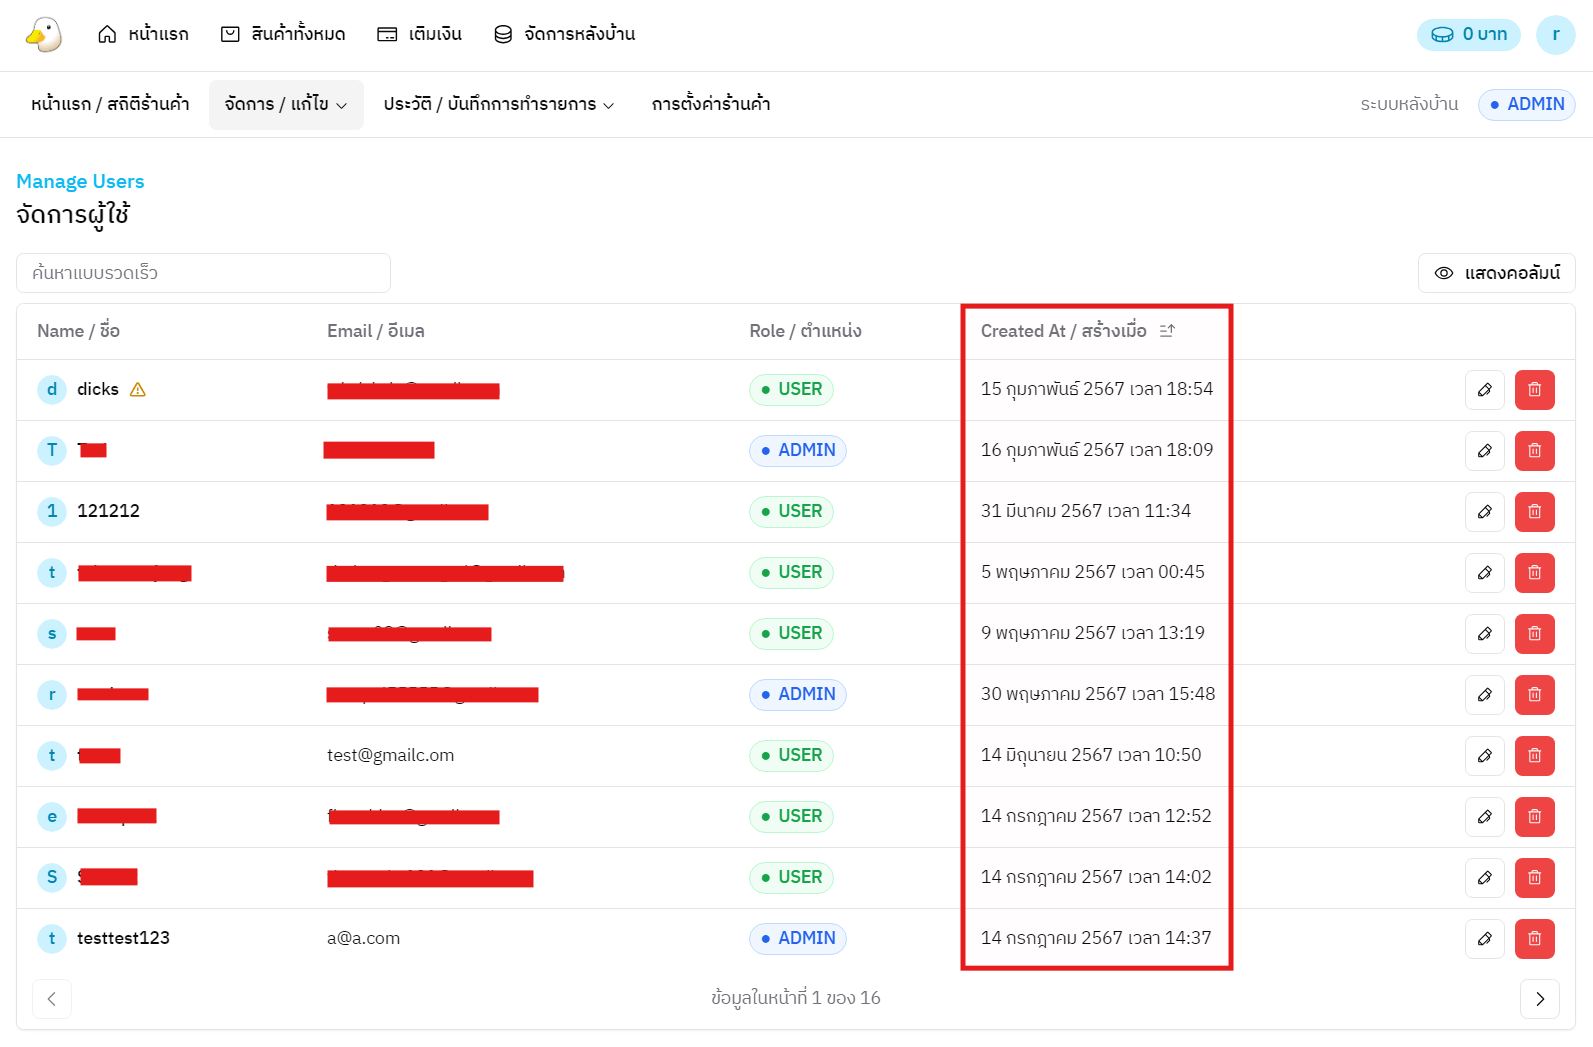Edit user with test@gmailc.com email
The width and height of the screenshot is (1593, 1047).
(1484, 756)
